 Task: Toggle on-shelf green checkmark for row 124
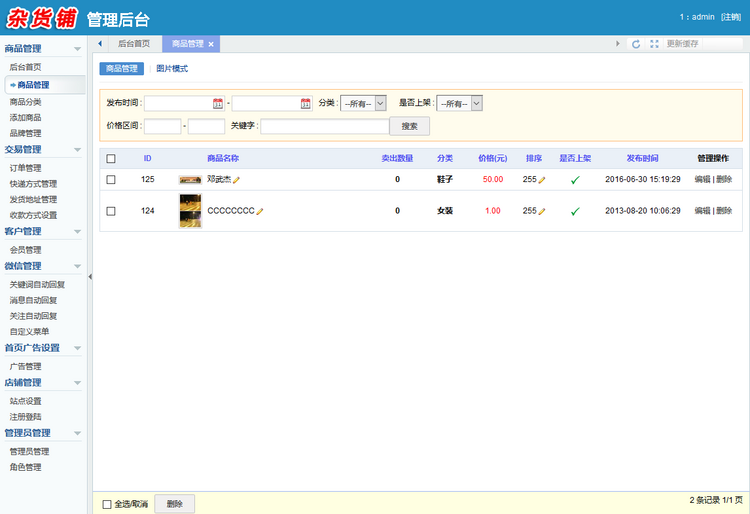pyautogui.click(x=575, y=211)
